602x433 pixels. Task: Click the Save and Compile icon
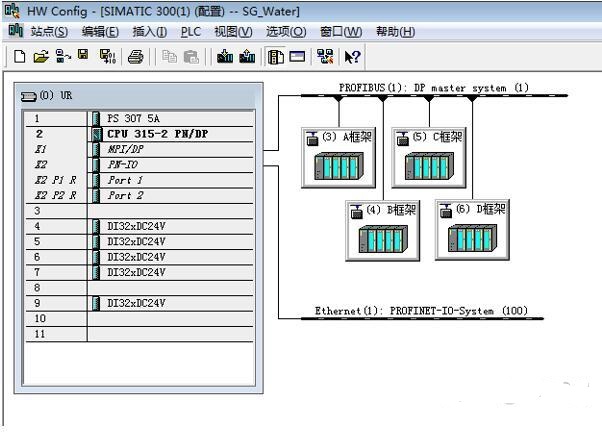(108, 56)
